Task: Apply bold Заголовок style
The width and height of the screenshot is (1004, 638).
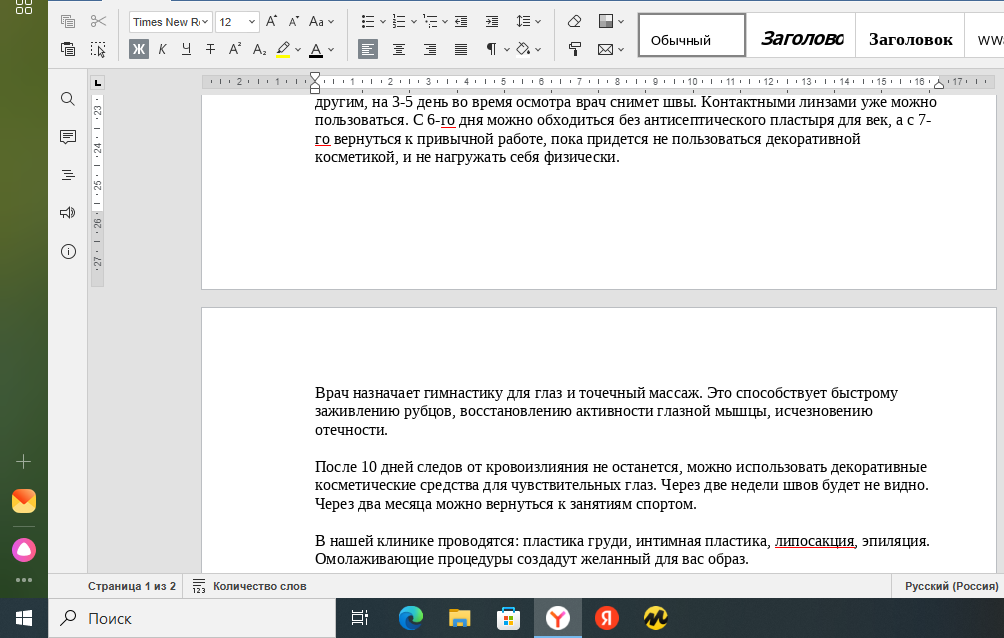Action: [x=910, y=35]
